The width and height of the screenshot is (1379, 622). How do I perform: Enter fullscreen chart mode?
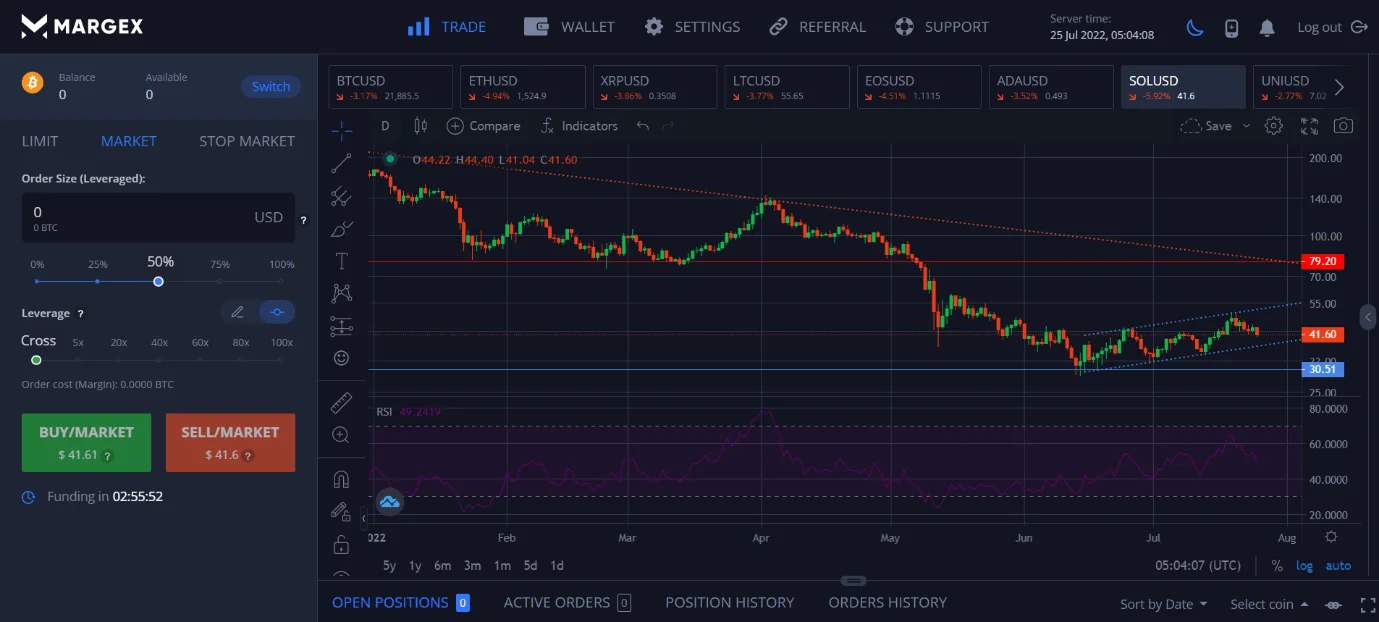coord(1309,126)
